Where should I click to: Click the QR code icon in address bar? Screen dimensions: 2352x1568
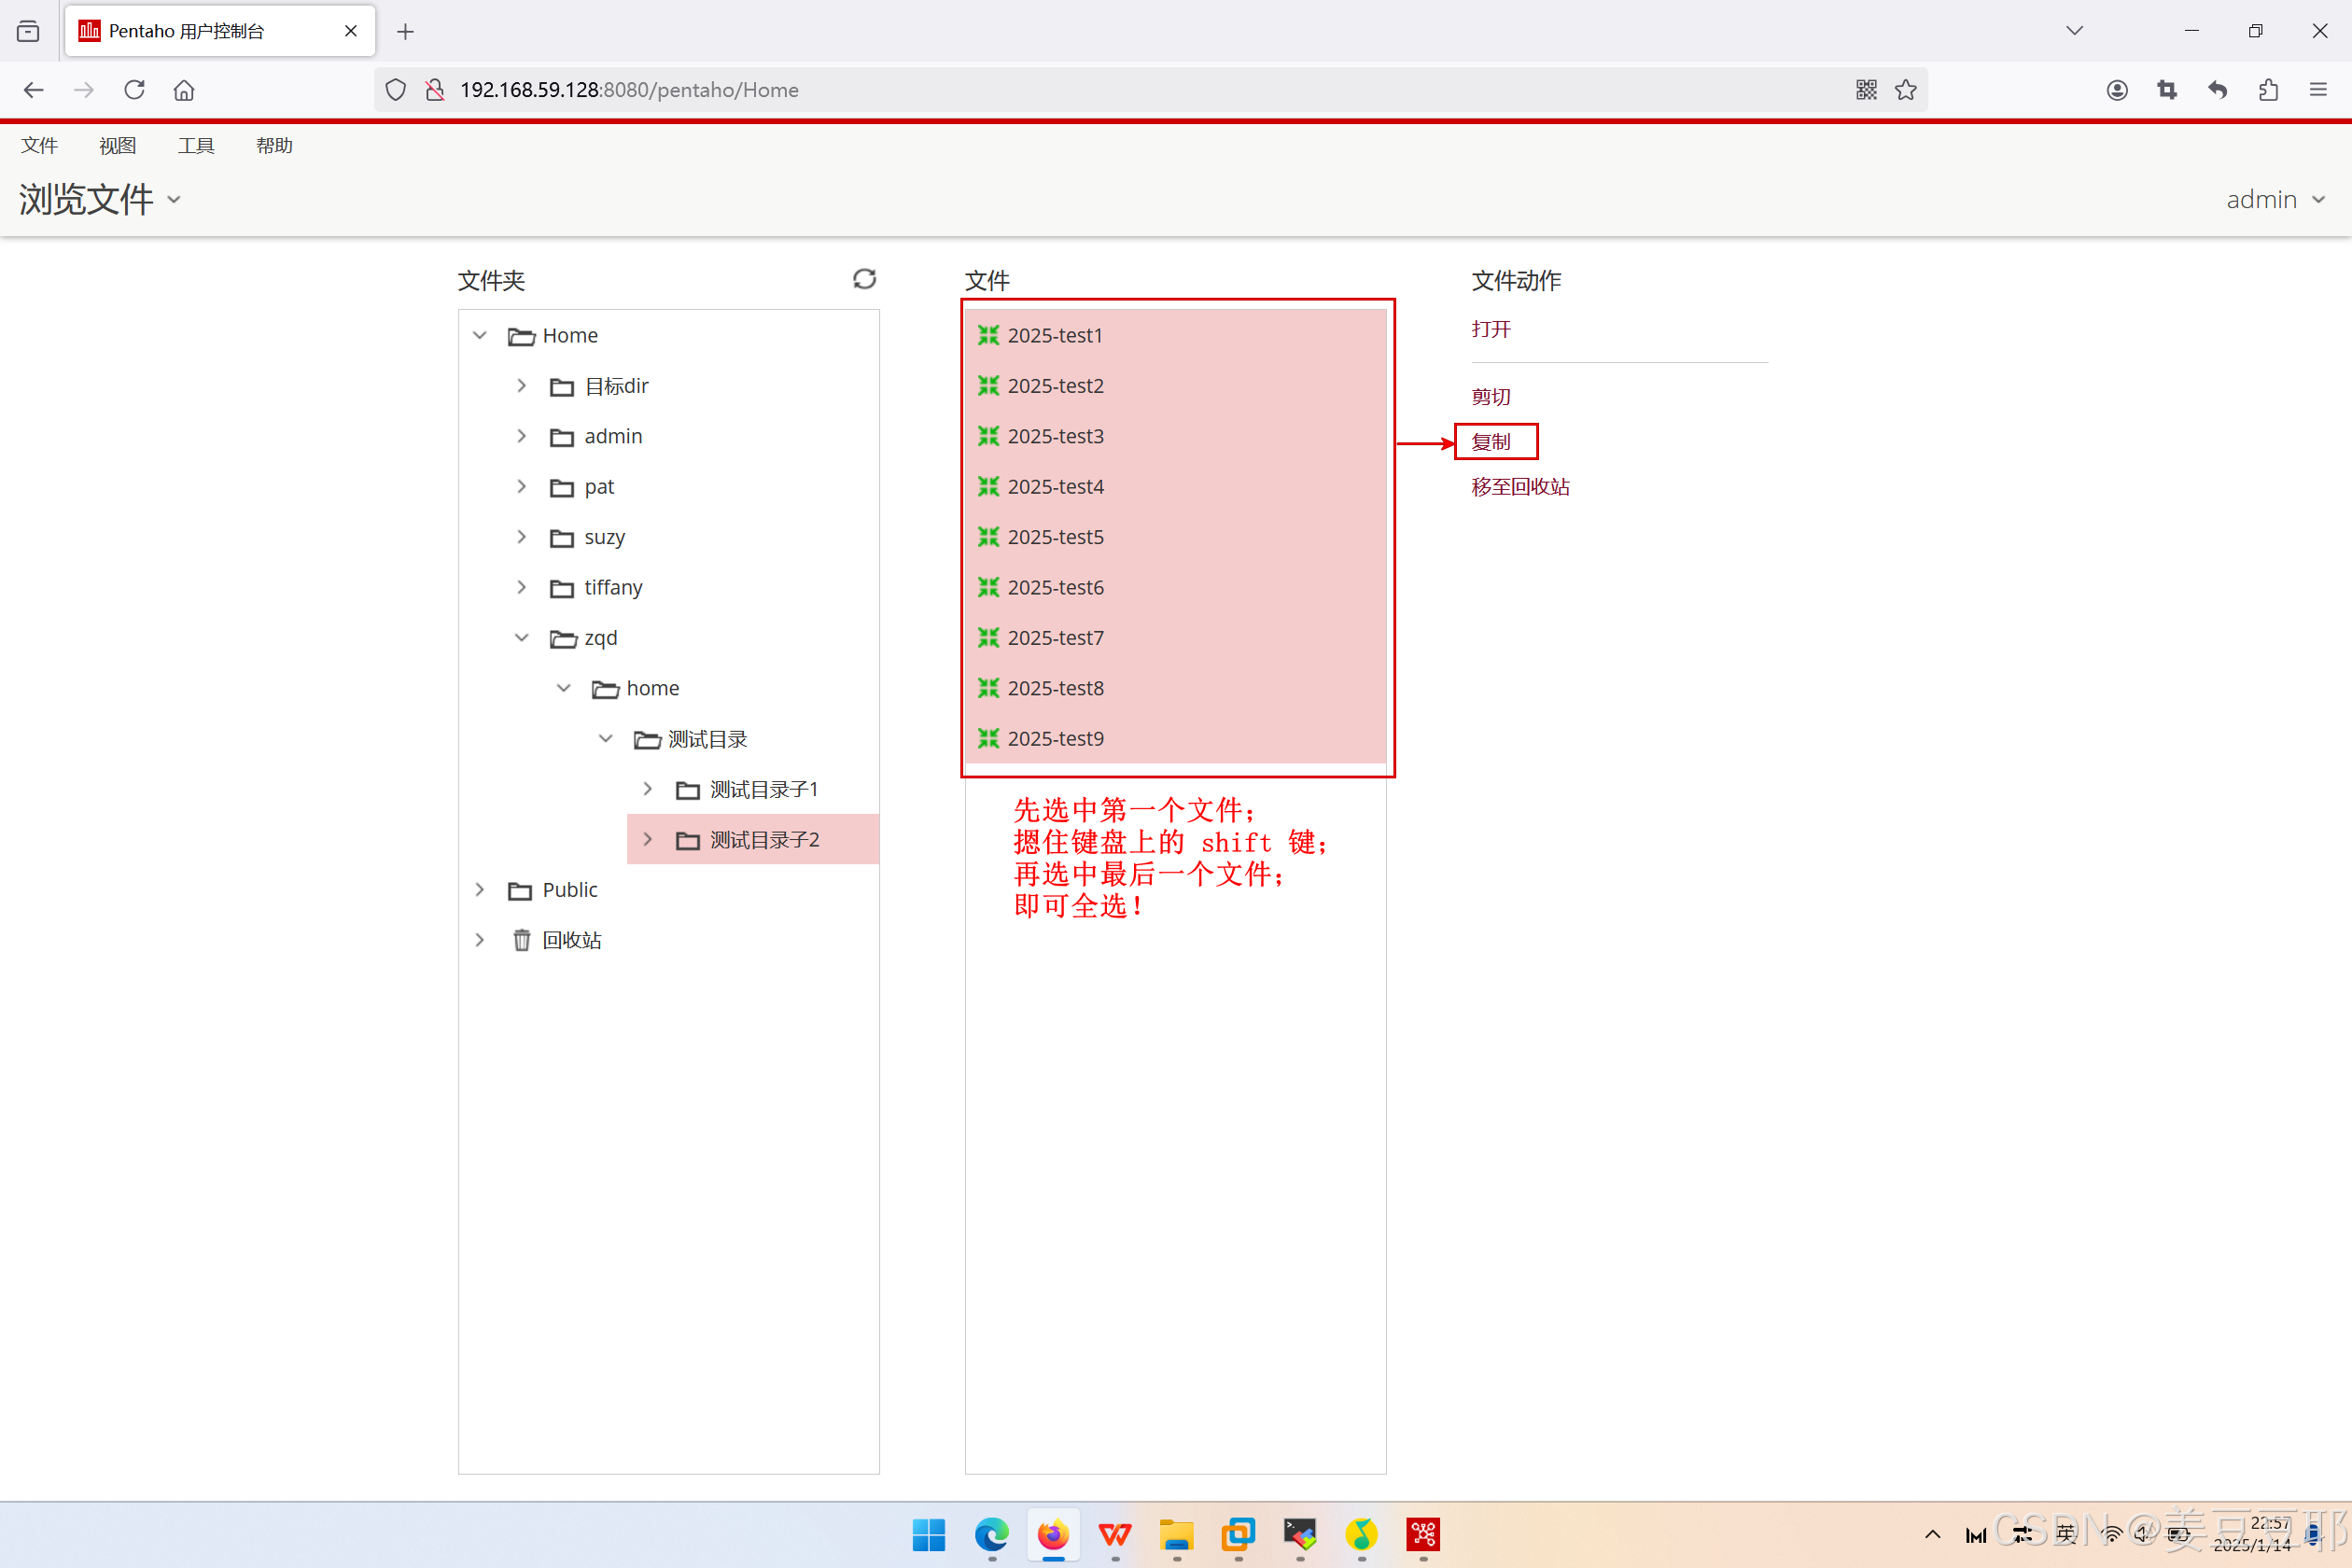coord(1866,90)
